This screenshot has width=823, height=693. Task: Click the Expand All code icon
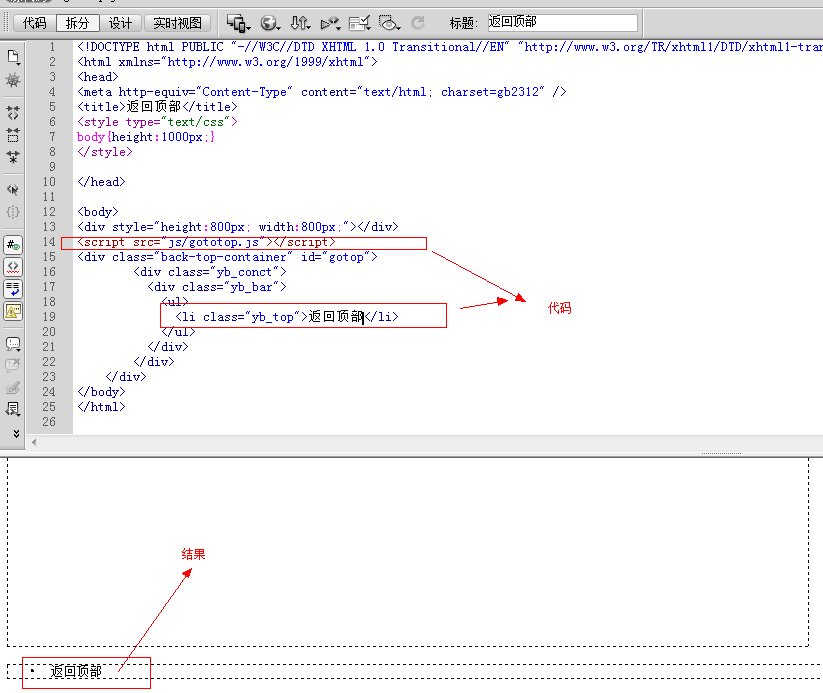13,157
